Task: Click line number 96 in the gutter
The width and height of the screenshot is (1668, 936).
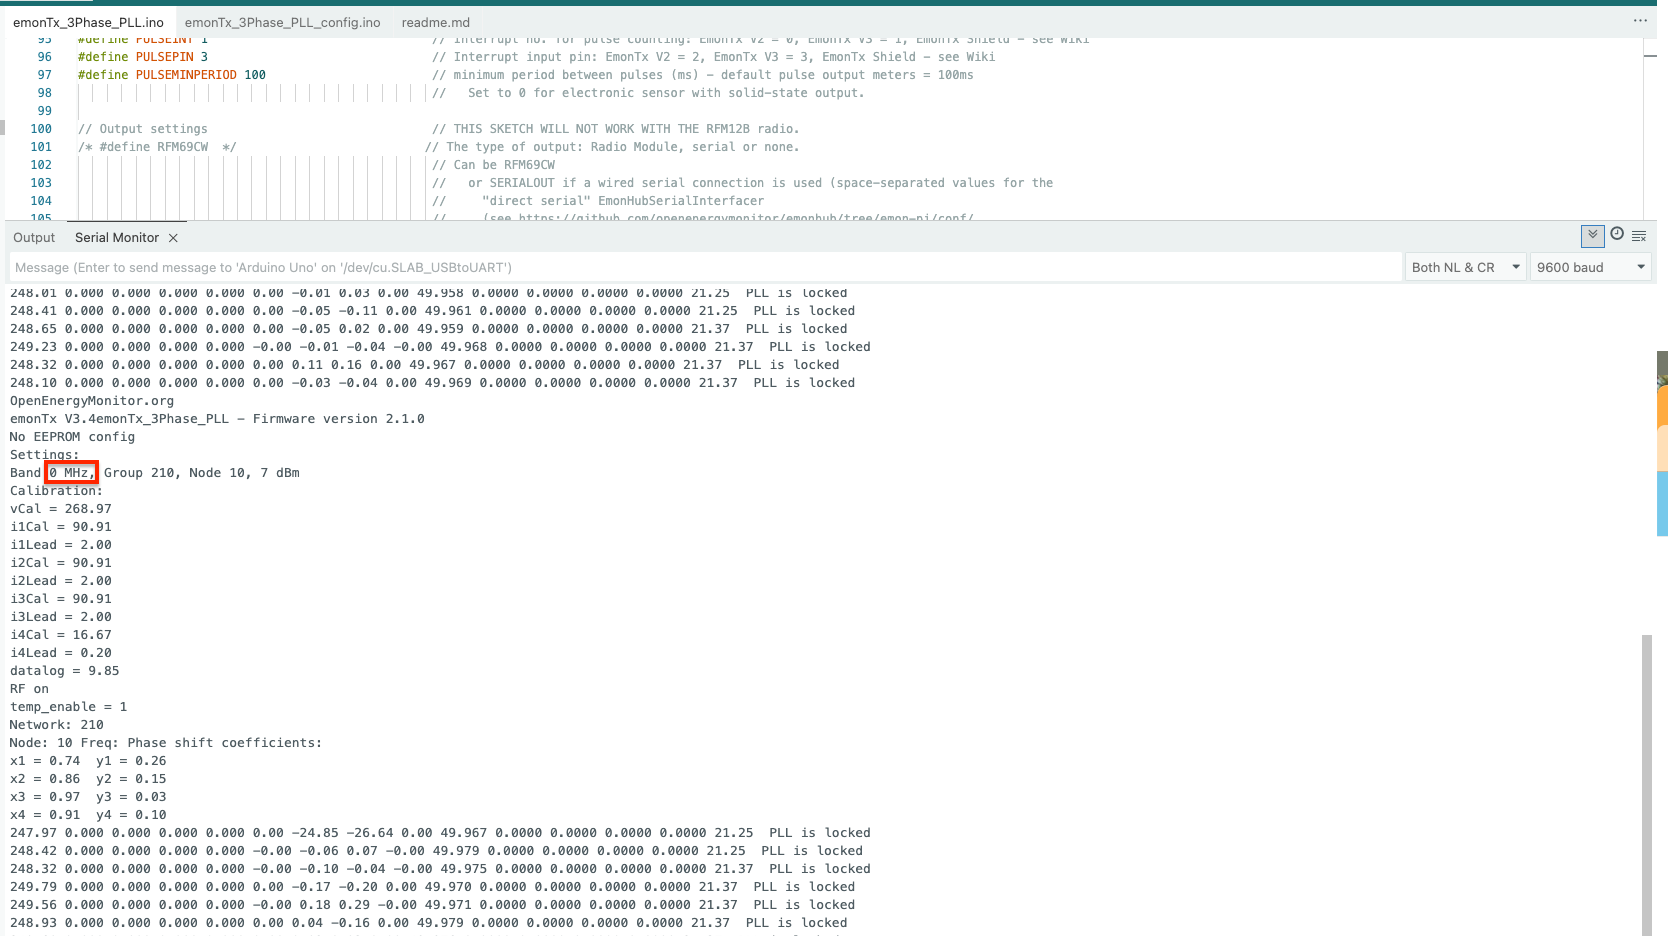Action: pyautogui.click(x=44, y=57)
